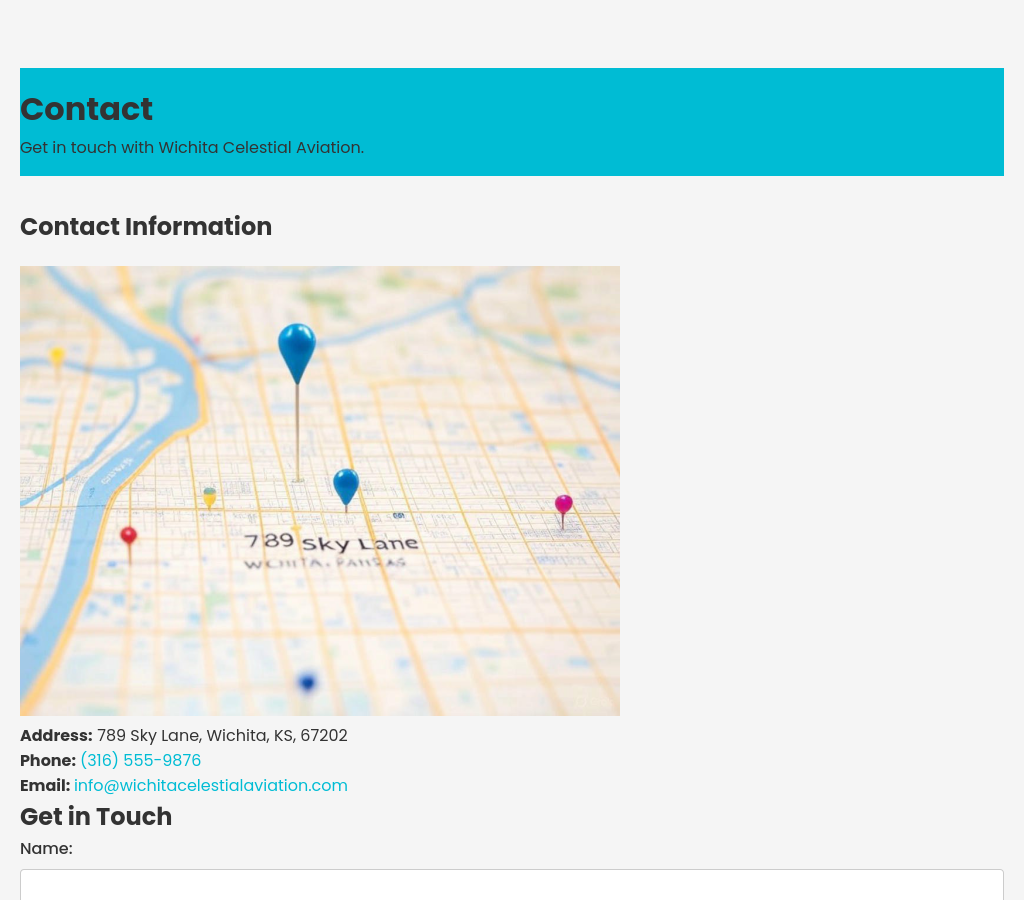
Task: Click the "789 Sky Lane" text on the map
Action: 331,542
